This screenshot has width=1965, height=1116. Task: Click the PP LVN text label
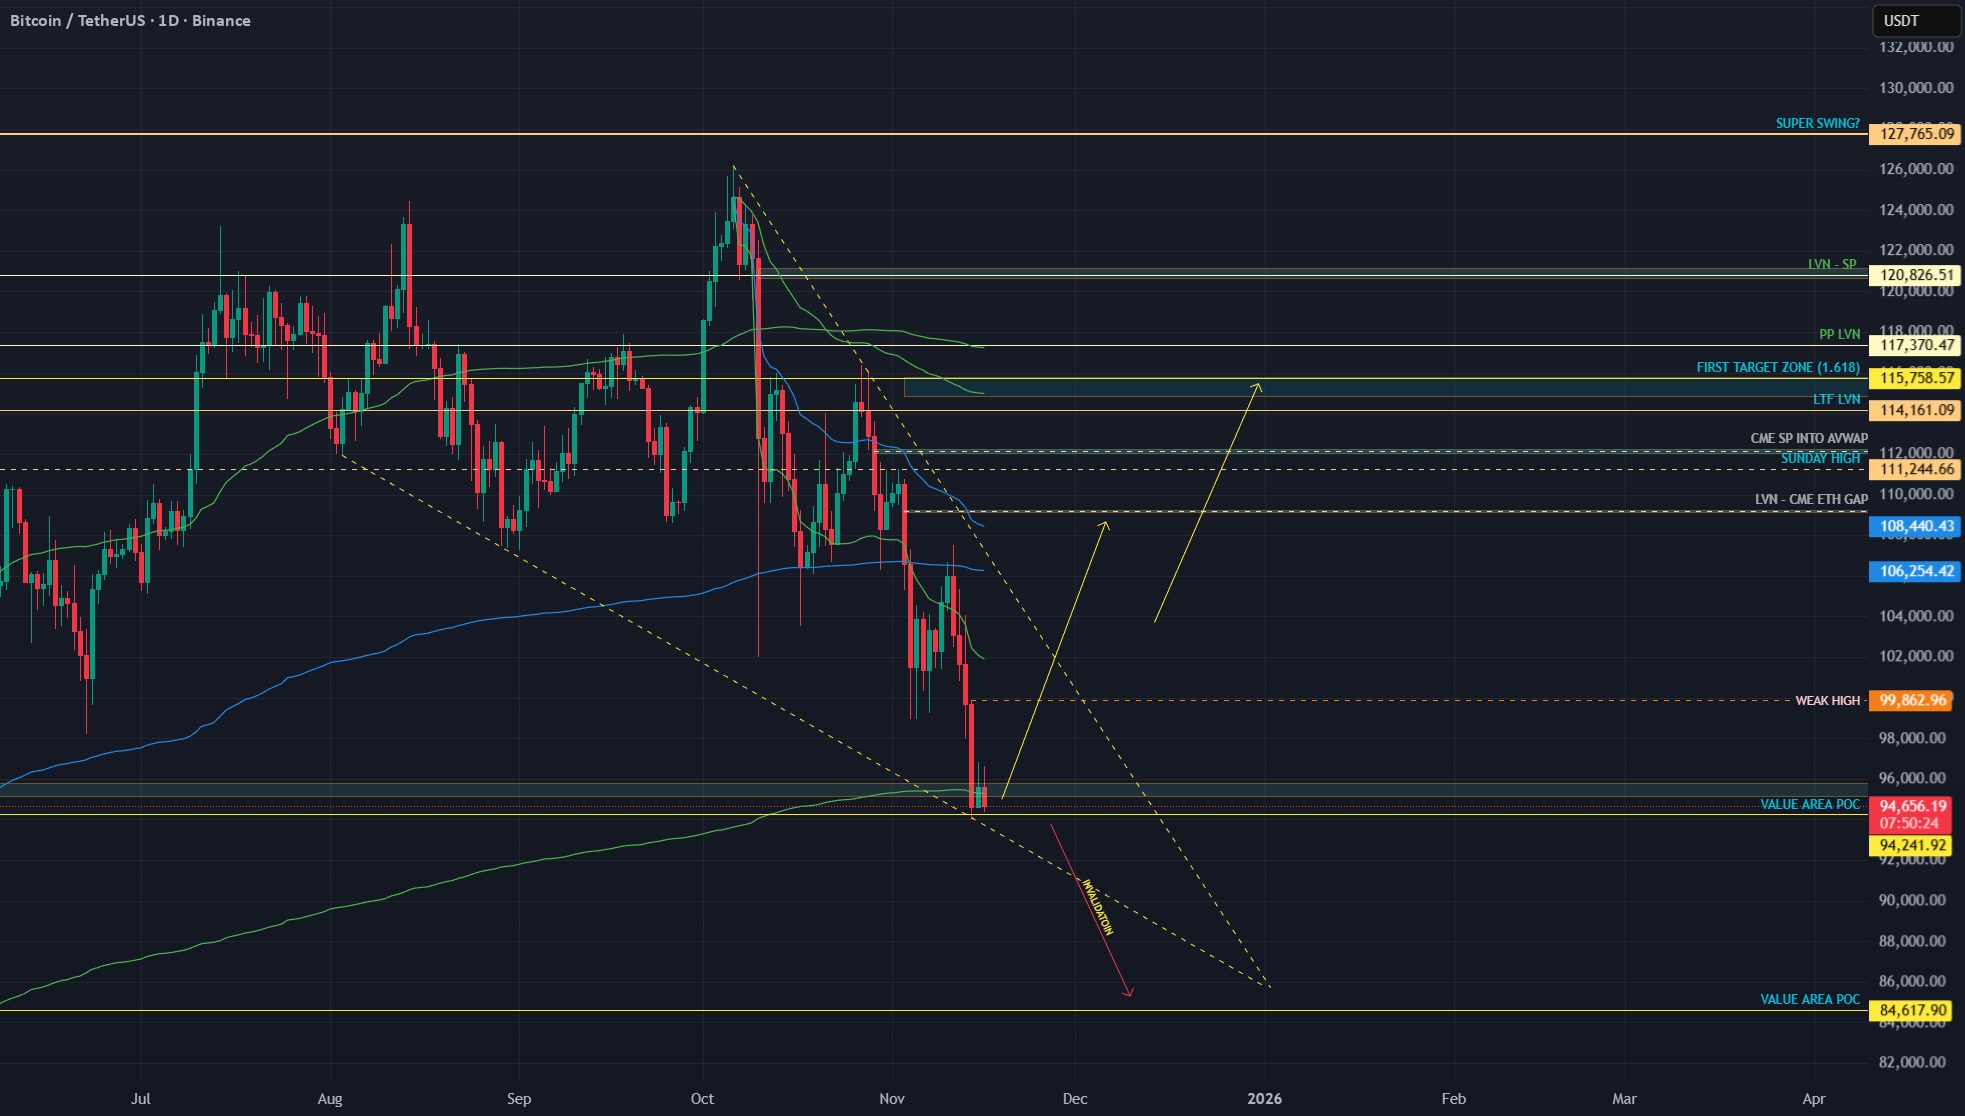(1839, 335)
